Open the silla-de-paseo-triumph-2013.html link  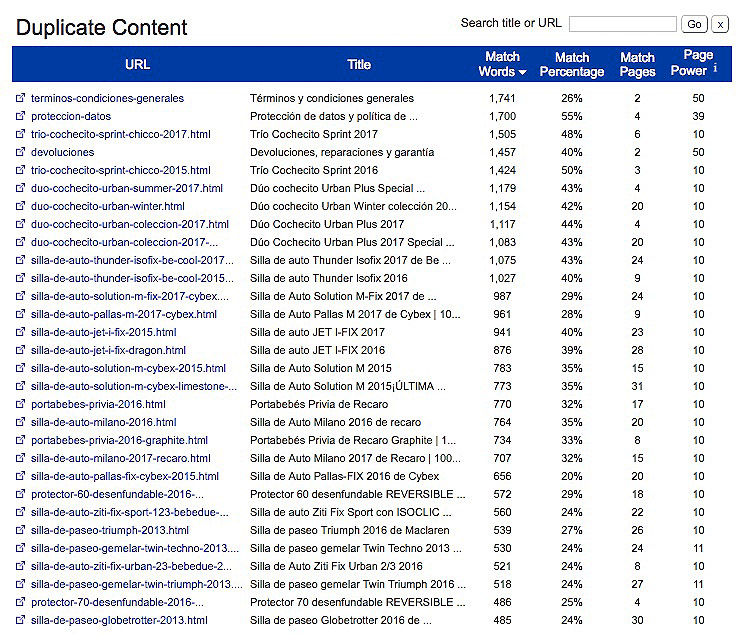[x=110, y=530]
